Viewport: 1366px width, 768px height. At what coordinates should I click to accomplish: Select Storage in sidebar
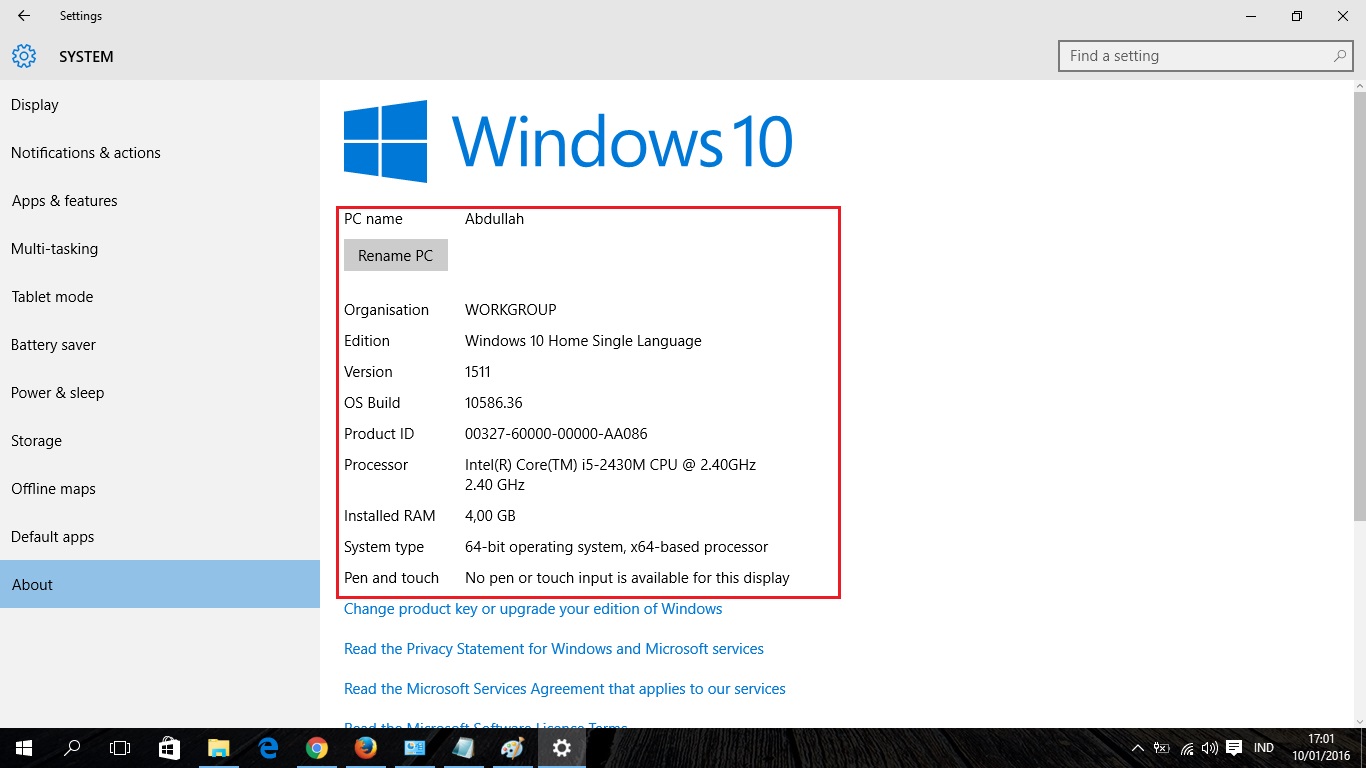[160, 441]
